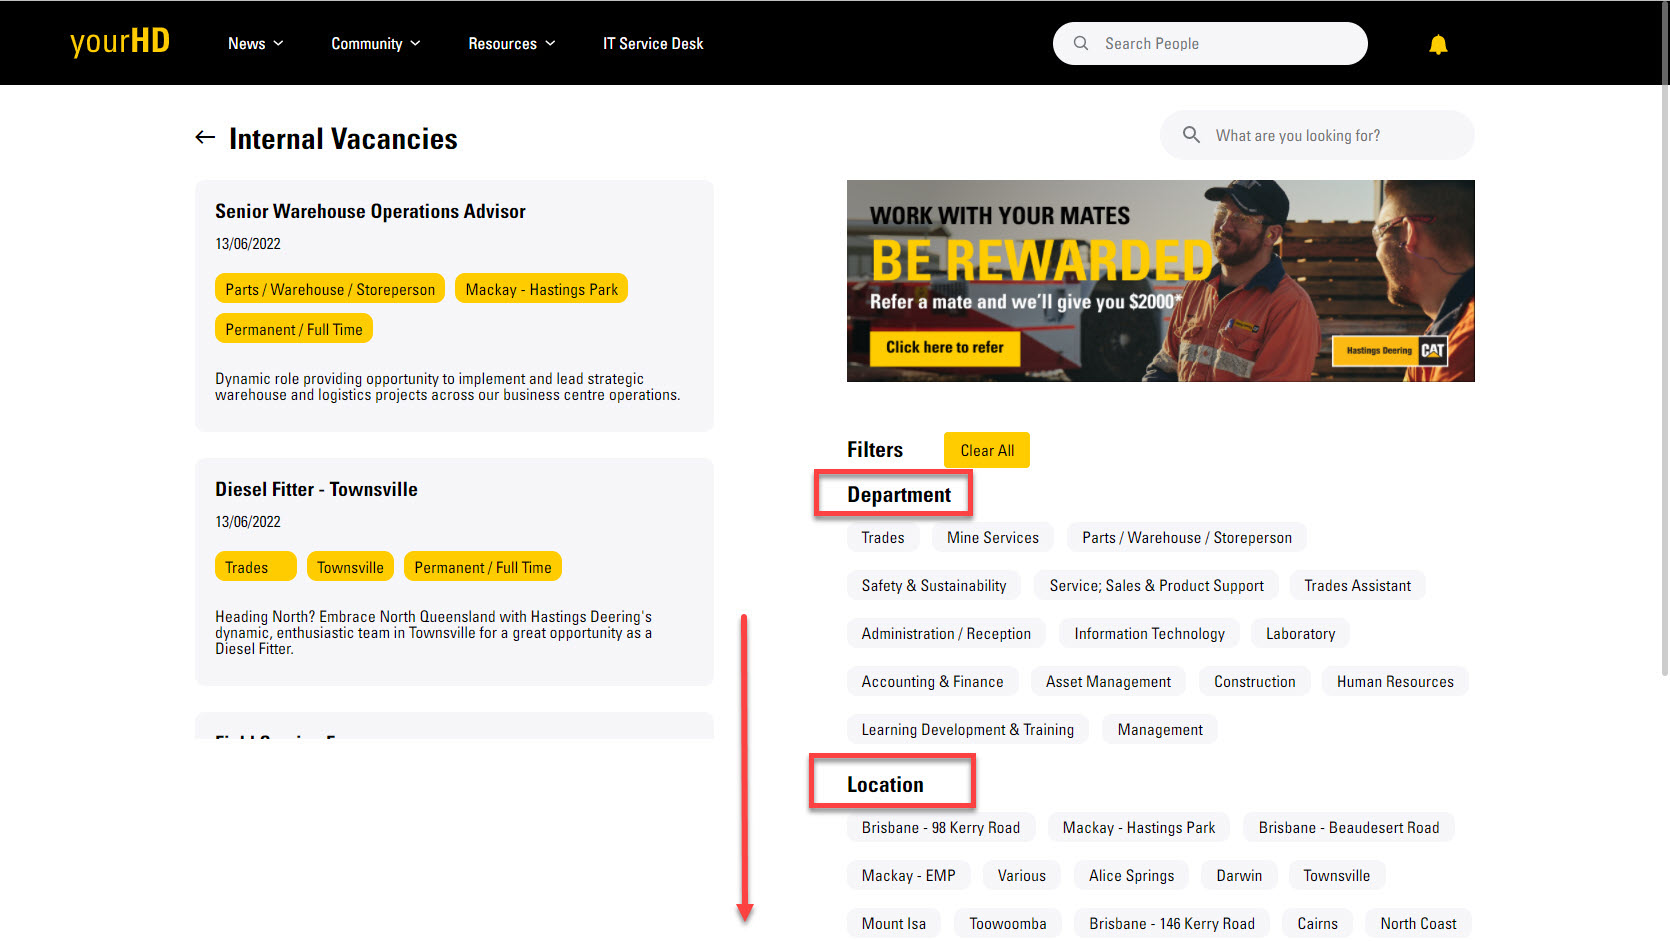
Task: Focus the Search People field
Action: (1210, 44)
